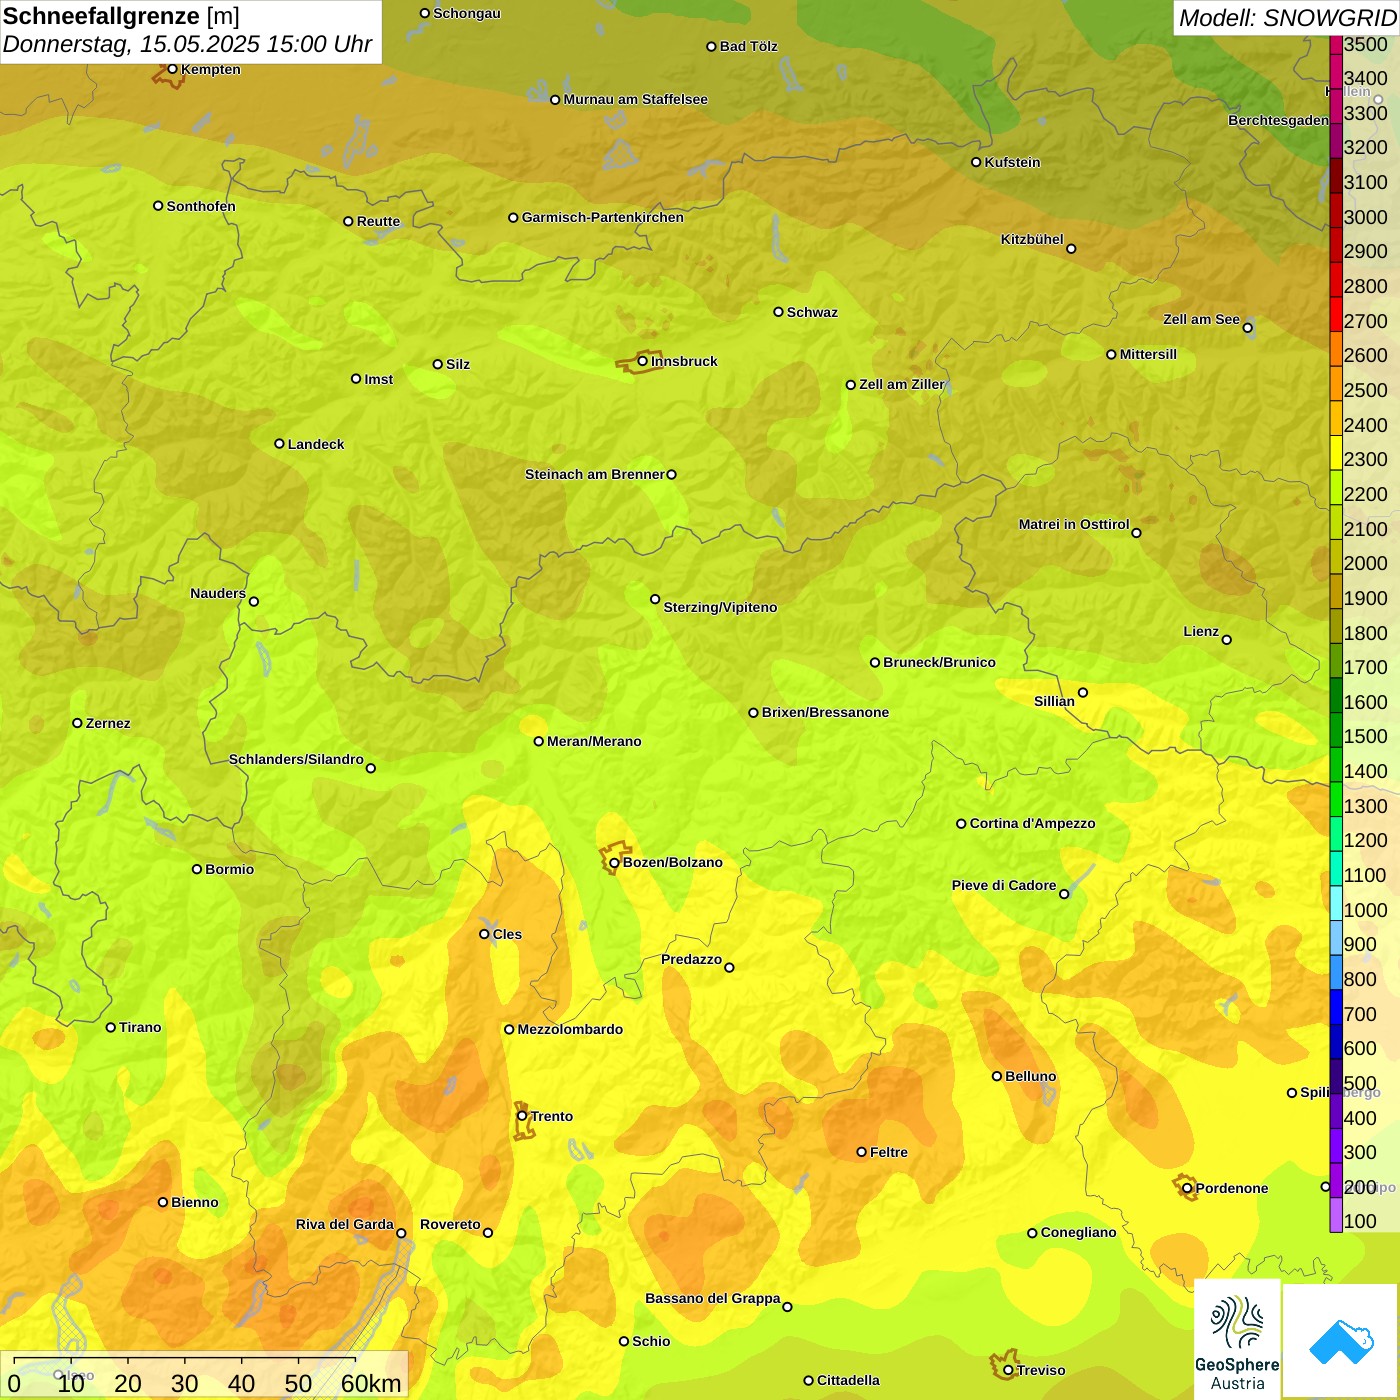Select the 100 violet legend swatch
The width and height of the screenshot is (1400, 1400).
(1335, 1214)
